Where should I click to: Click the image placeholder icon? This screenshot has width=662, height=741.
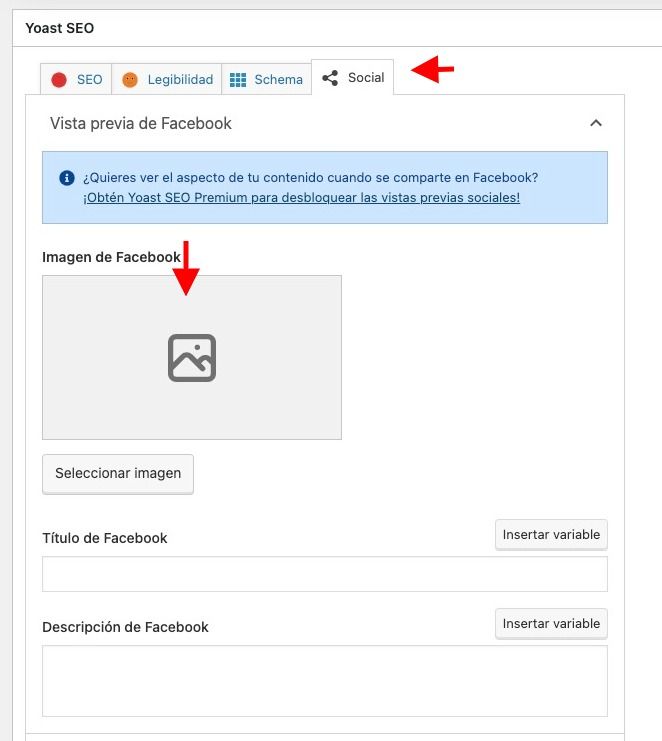(x=192, y=358)
